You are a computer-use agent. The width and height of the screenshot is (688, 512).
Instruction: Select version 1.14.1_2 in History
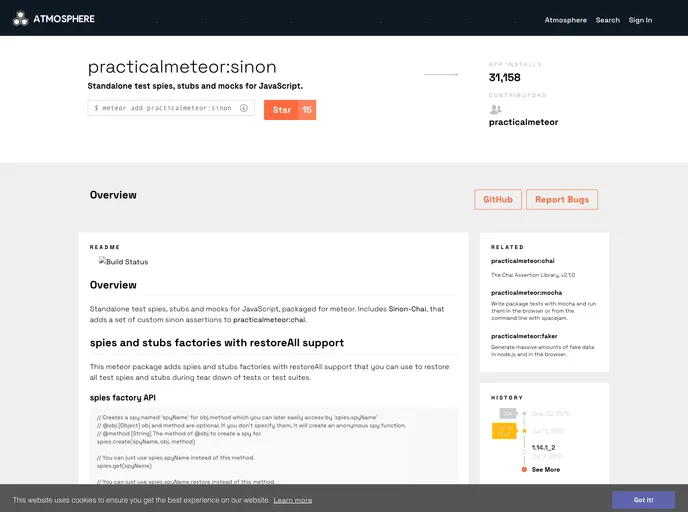coord(544,448)
